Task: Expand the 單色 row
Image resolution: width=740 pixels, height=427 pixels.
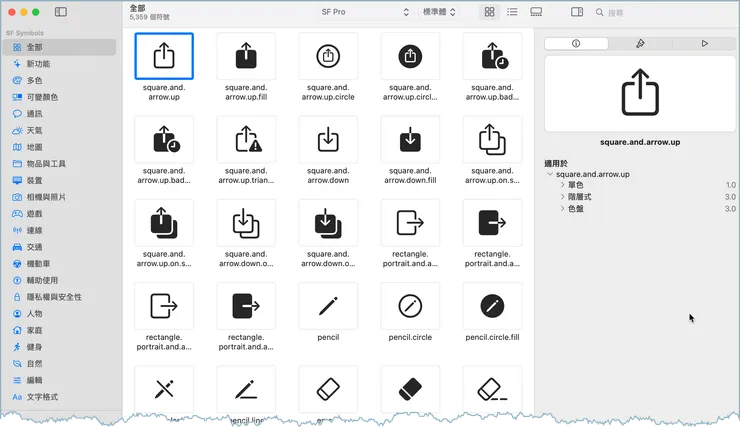Action: click(x=562, y=185)
